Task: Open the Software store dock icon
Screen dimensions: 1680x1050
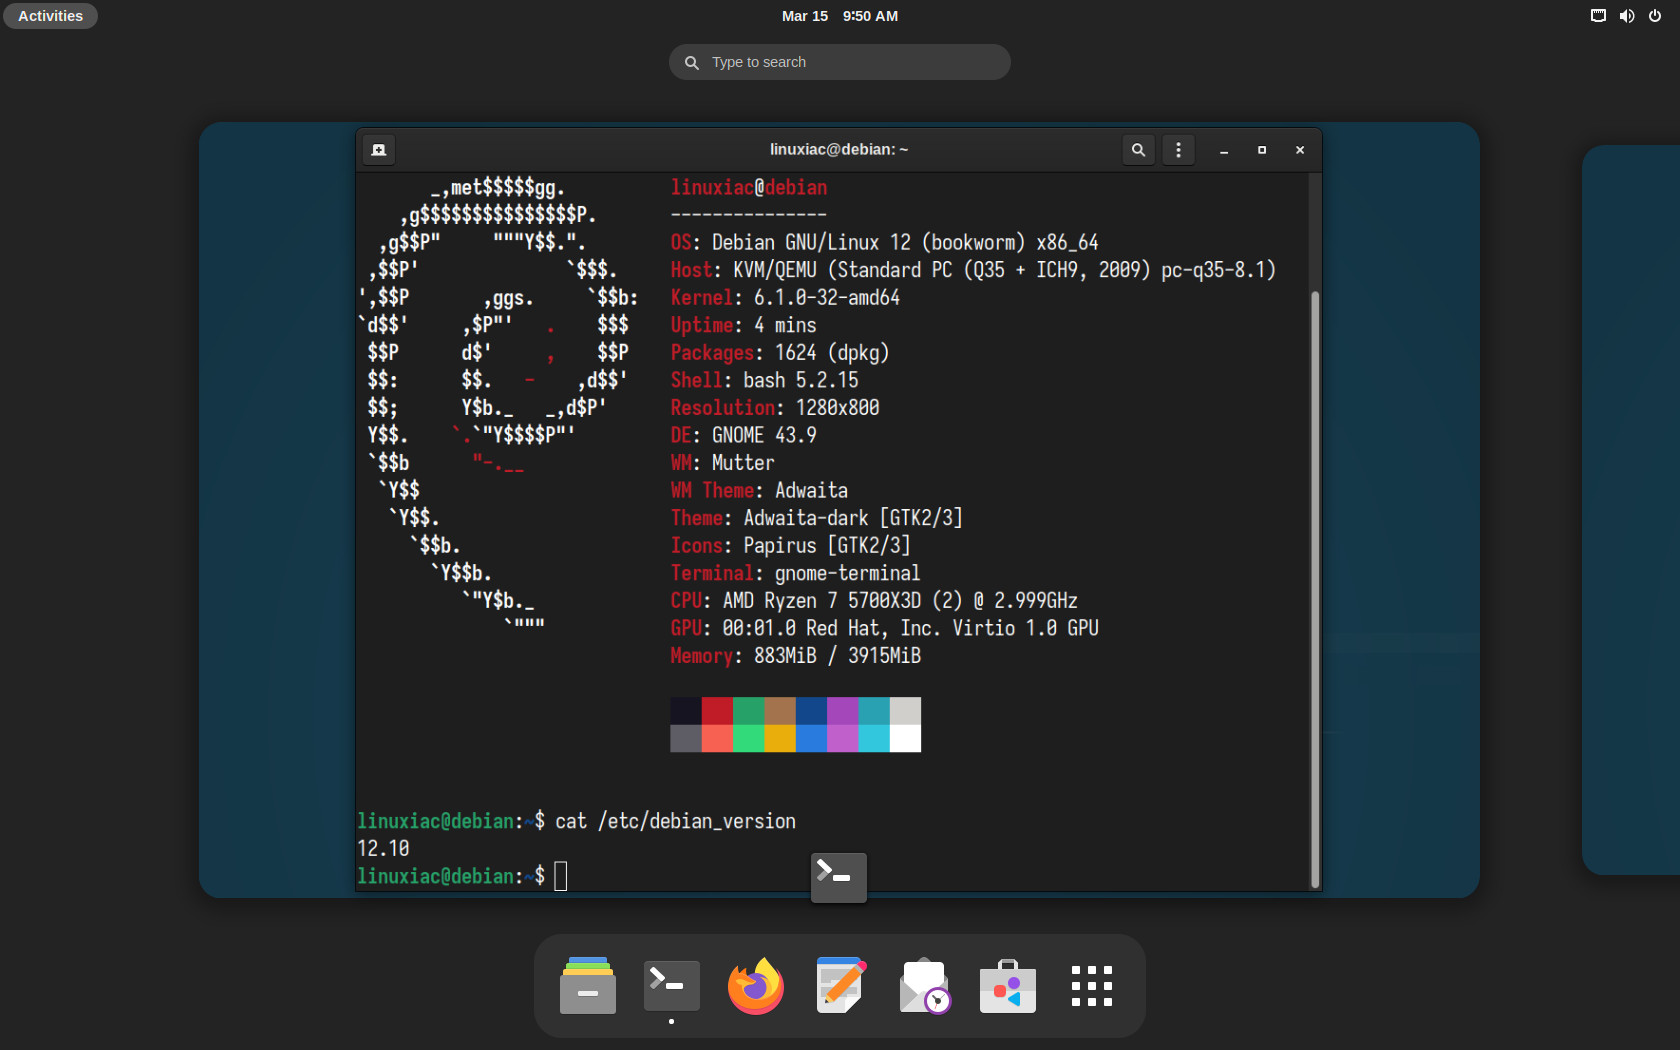Action: coord(1008,986)
